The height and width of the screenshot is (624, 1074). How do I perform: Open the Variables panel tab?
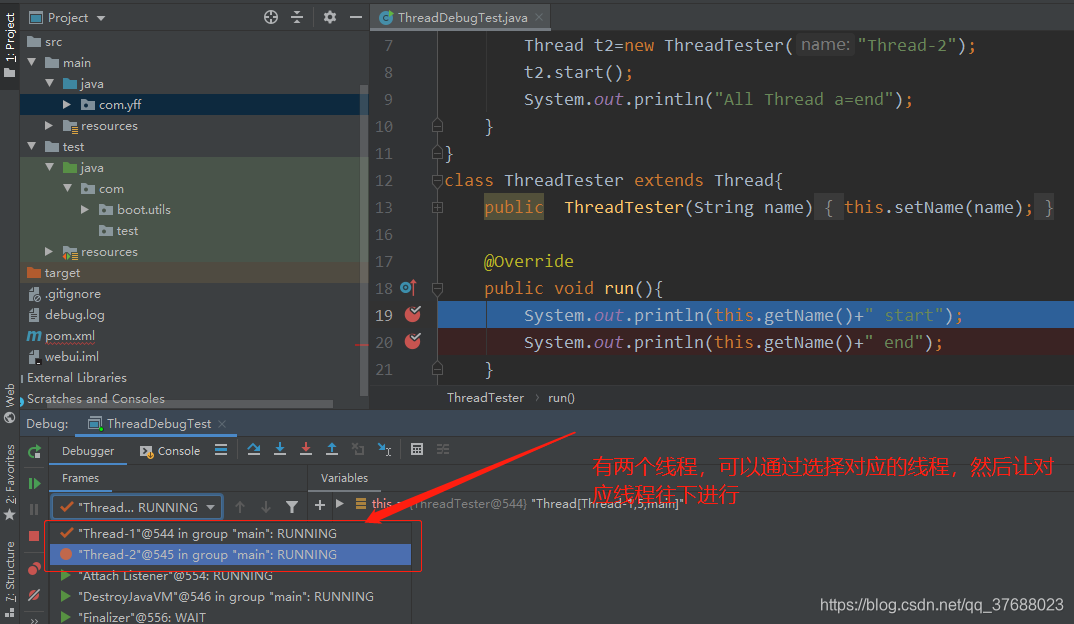[344, 478]
